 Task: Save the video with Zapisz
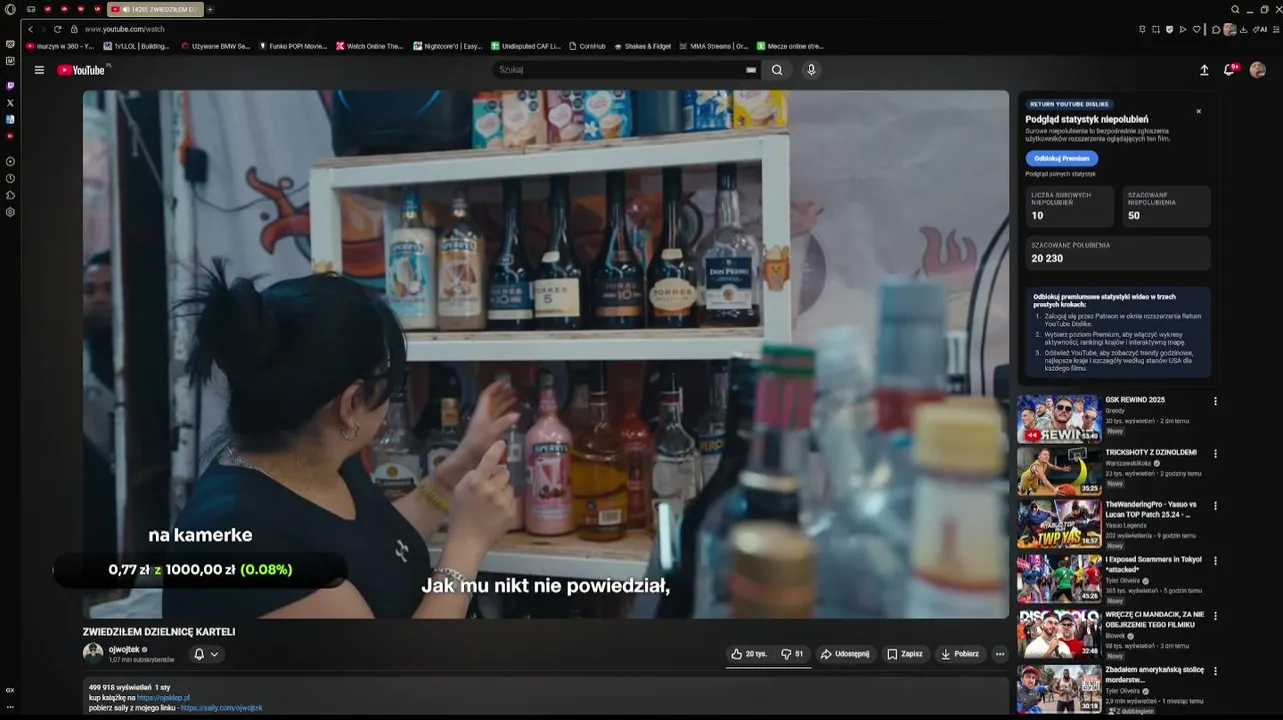tap(905, 654)
